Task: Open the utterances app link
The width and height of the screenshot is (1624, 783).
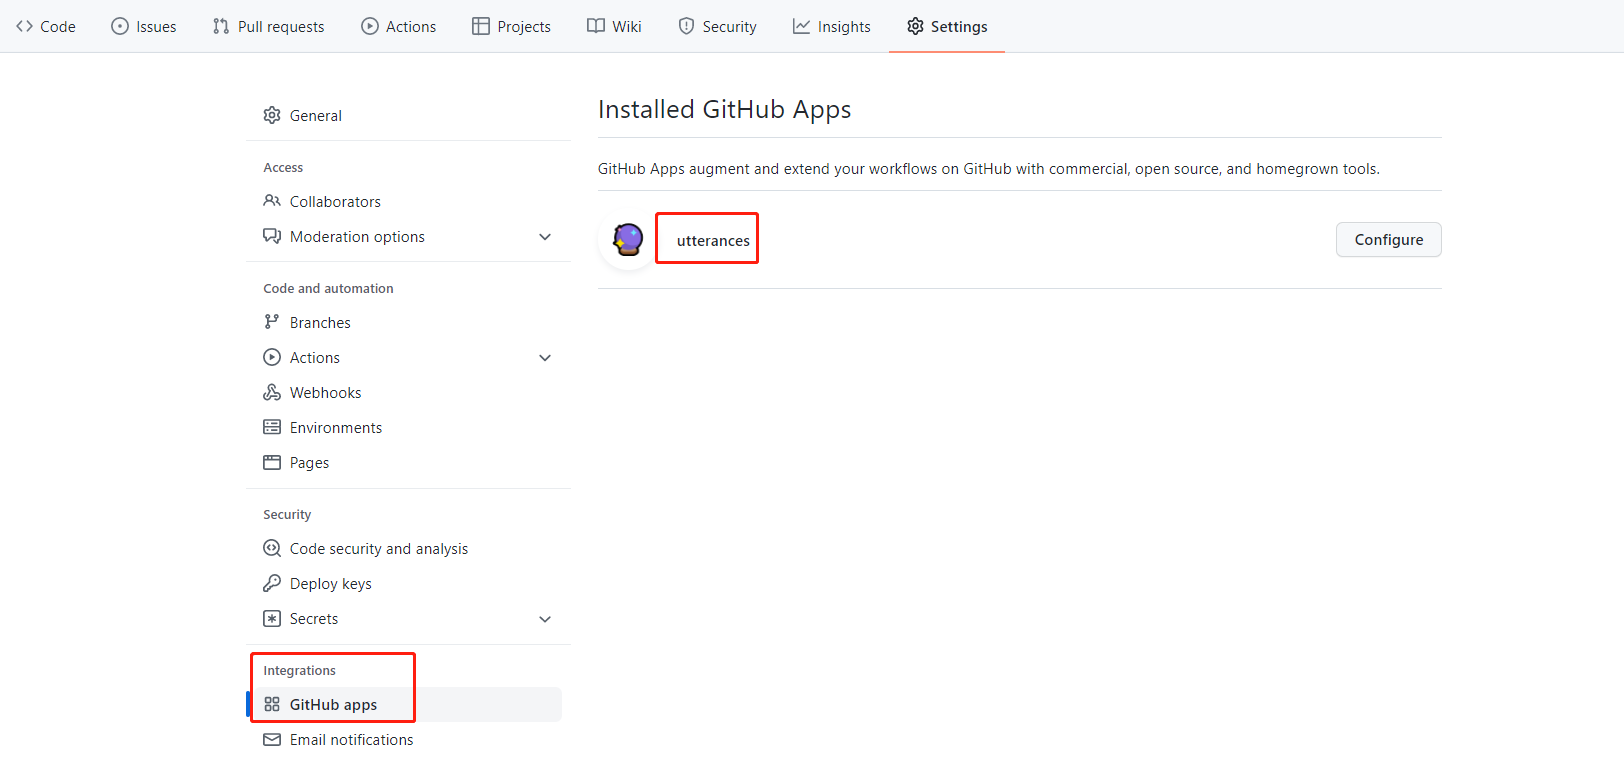Action: (x=713, y=241)
